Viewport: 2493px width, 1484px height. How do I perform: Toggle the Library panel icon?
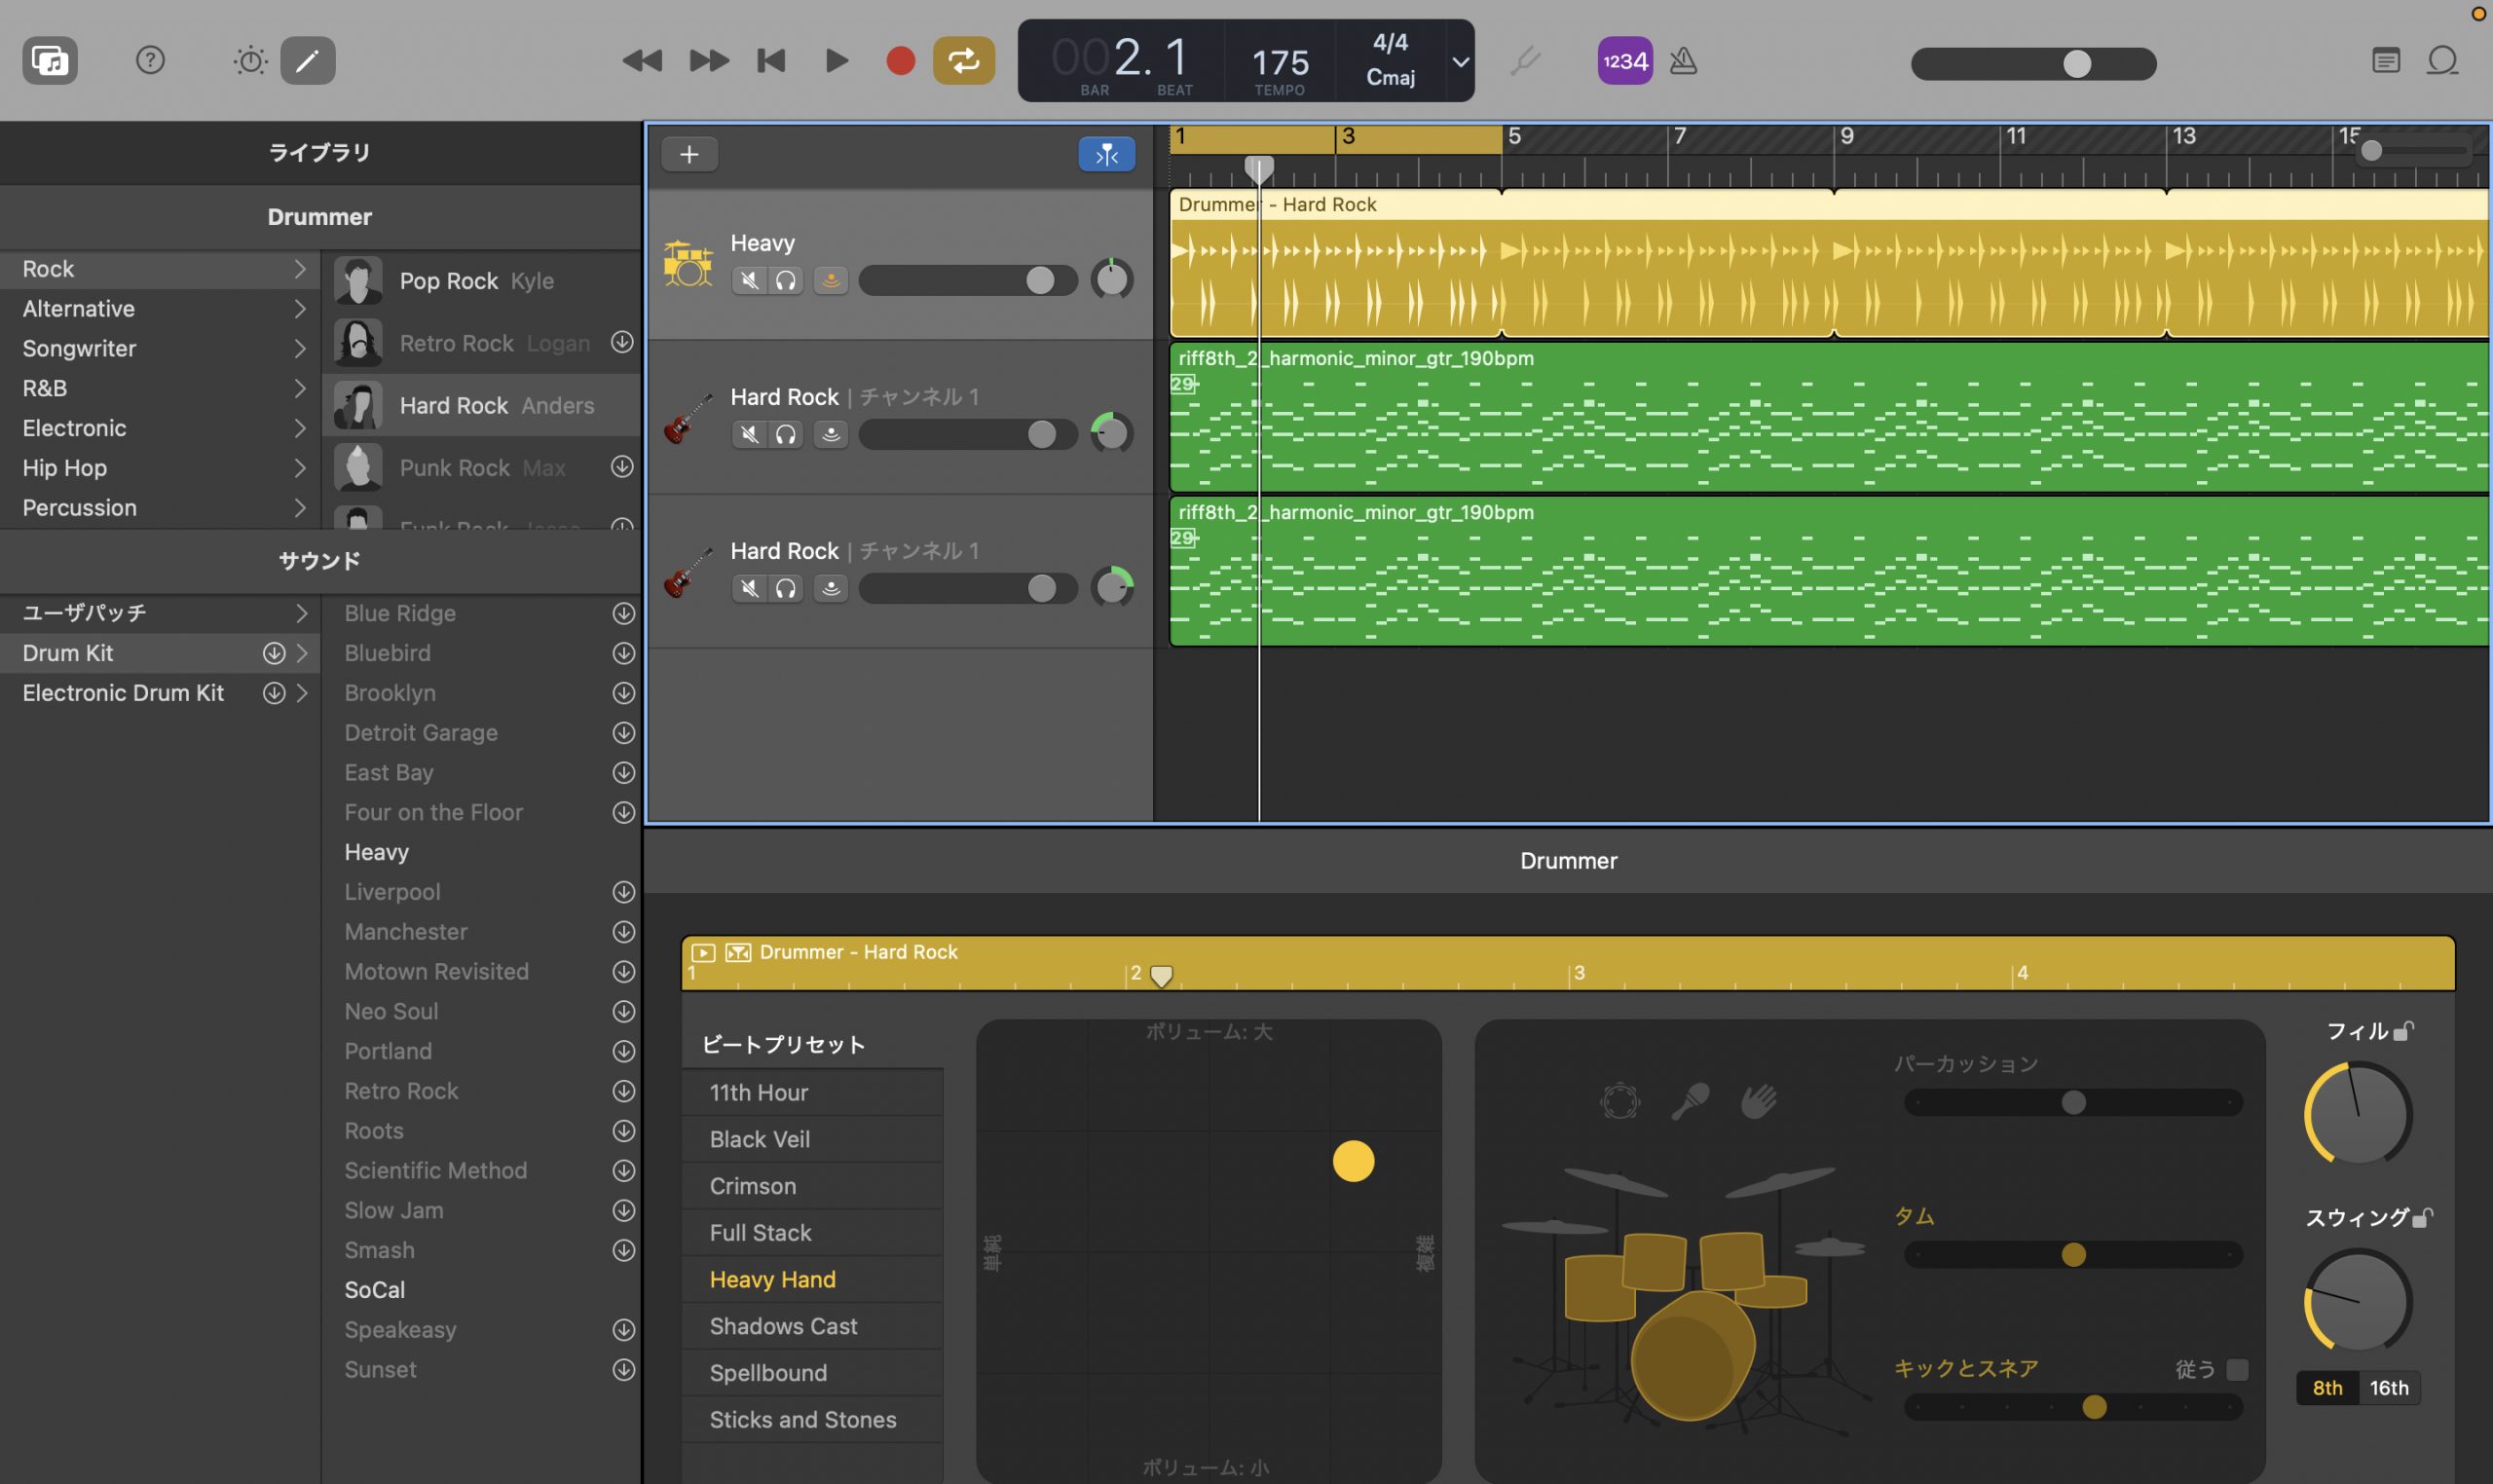50,61
